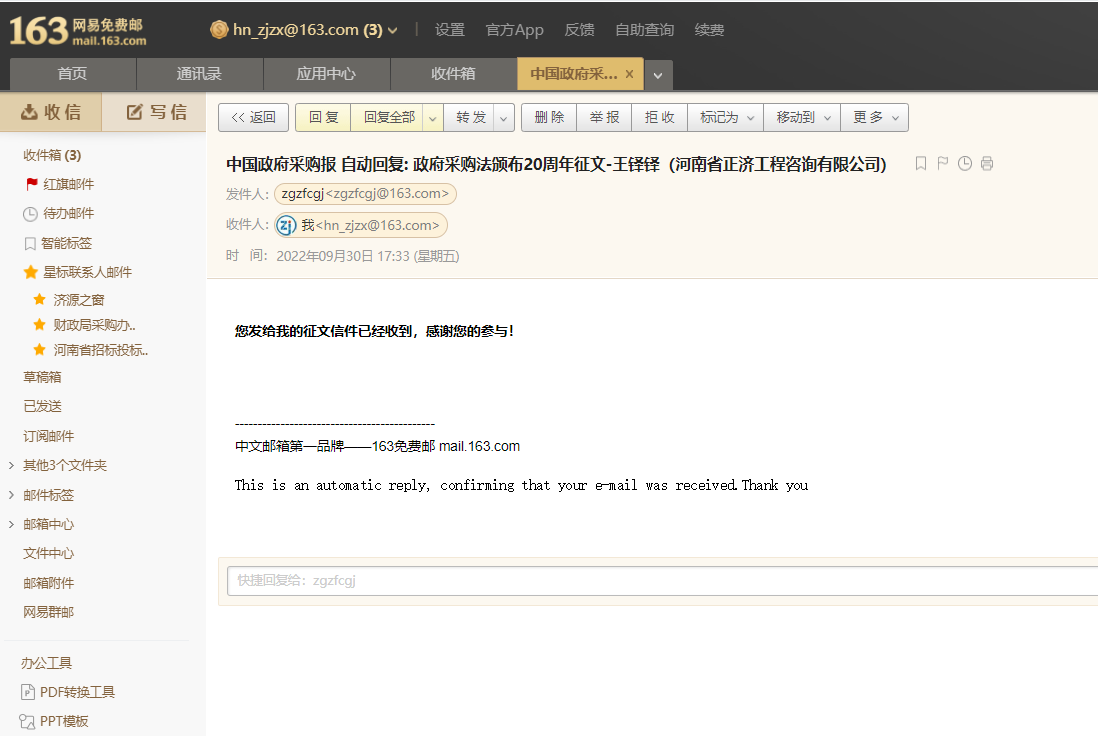Click the quick reply input field
Viewport: 1098px width, 736px height.
[660, 580]
